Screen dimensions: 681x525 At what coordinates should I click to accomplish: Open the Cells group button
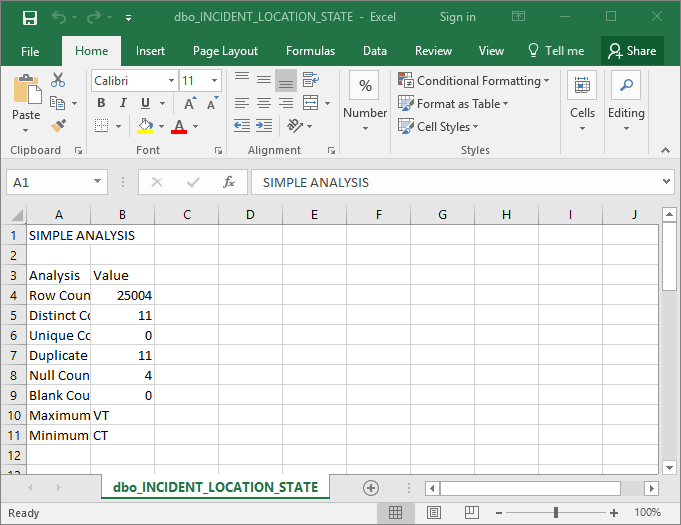click(x=582, y=102)
